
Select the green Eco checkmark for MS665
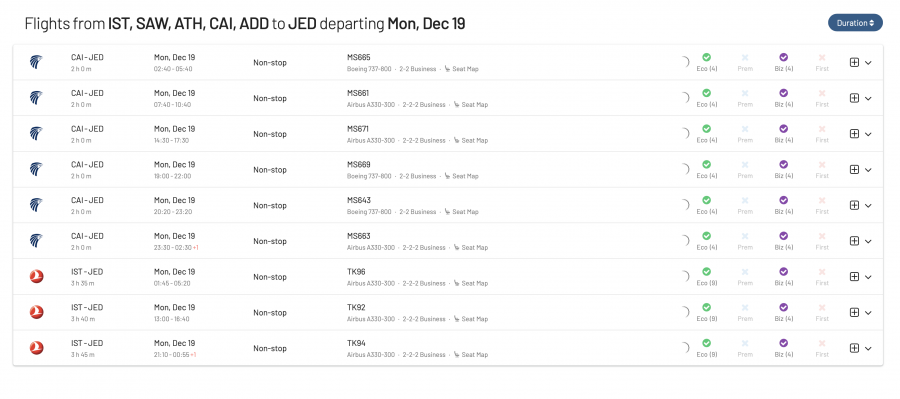(707, 57)
